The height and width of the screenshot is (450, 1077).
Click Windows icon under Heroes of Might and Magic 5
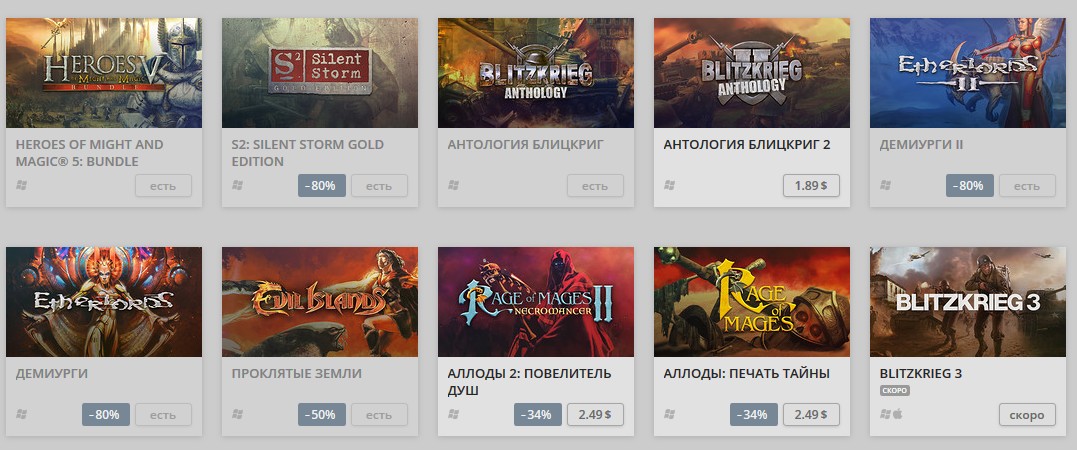[21, 185]
